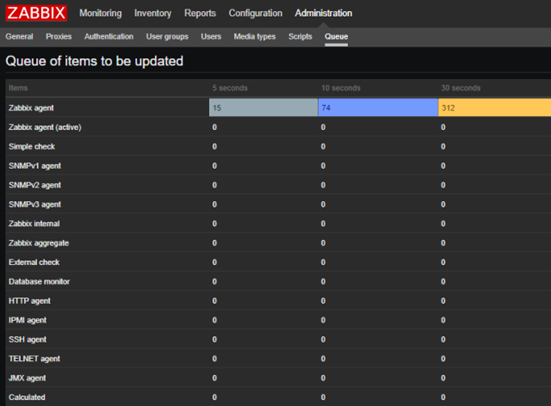Image resolution: width=551 pixels, height=406 pixels.
Task: Click the 5 seconds value for TELNET agent
Action: coord(214,359)
